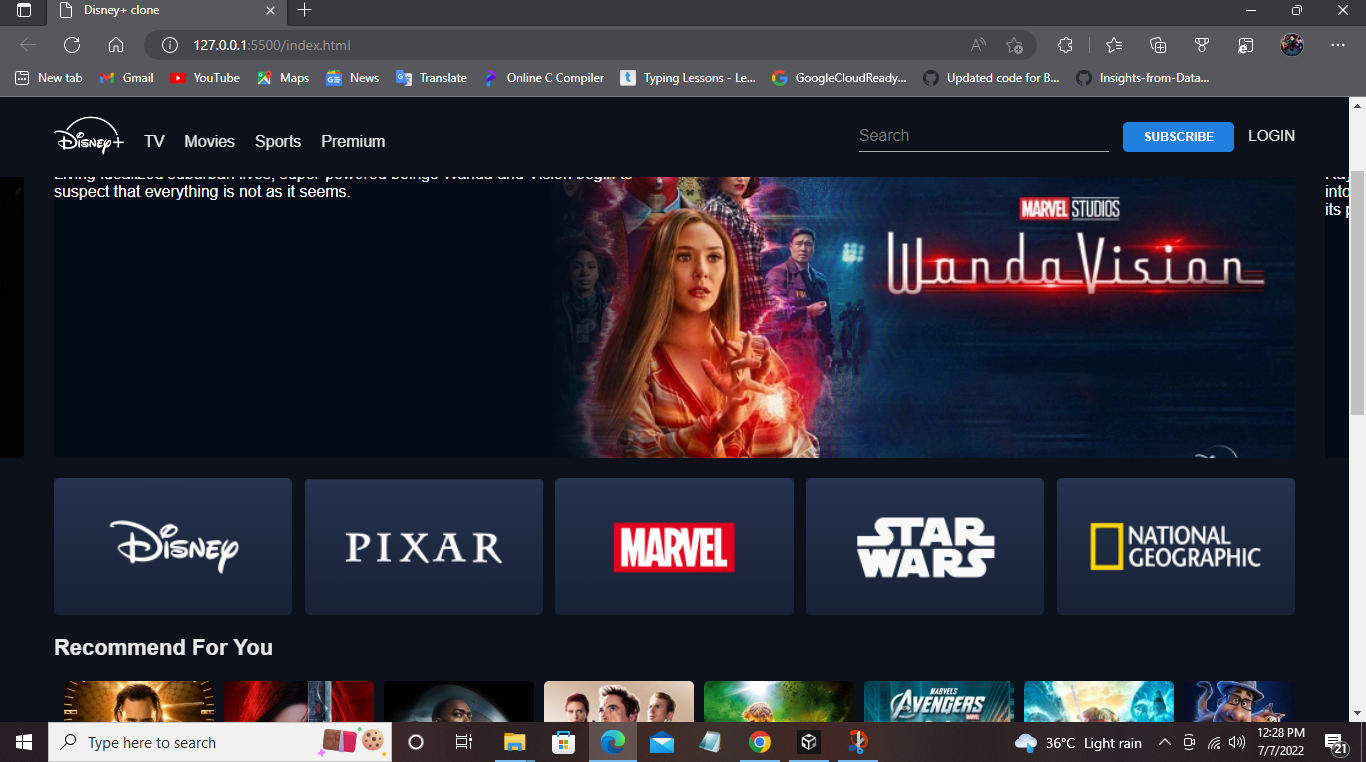Open the Extensions puzzle icon

coord(1065,45)
